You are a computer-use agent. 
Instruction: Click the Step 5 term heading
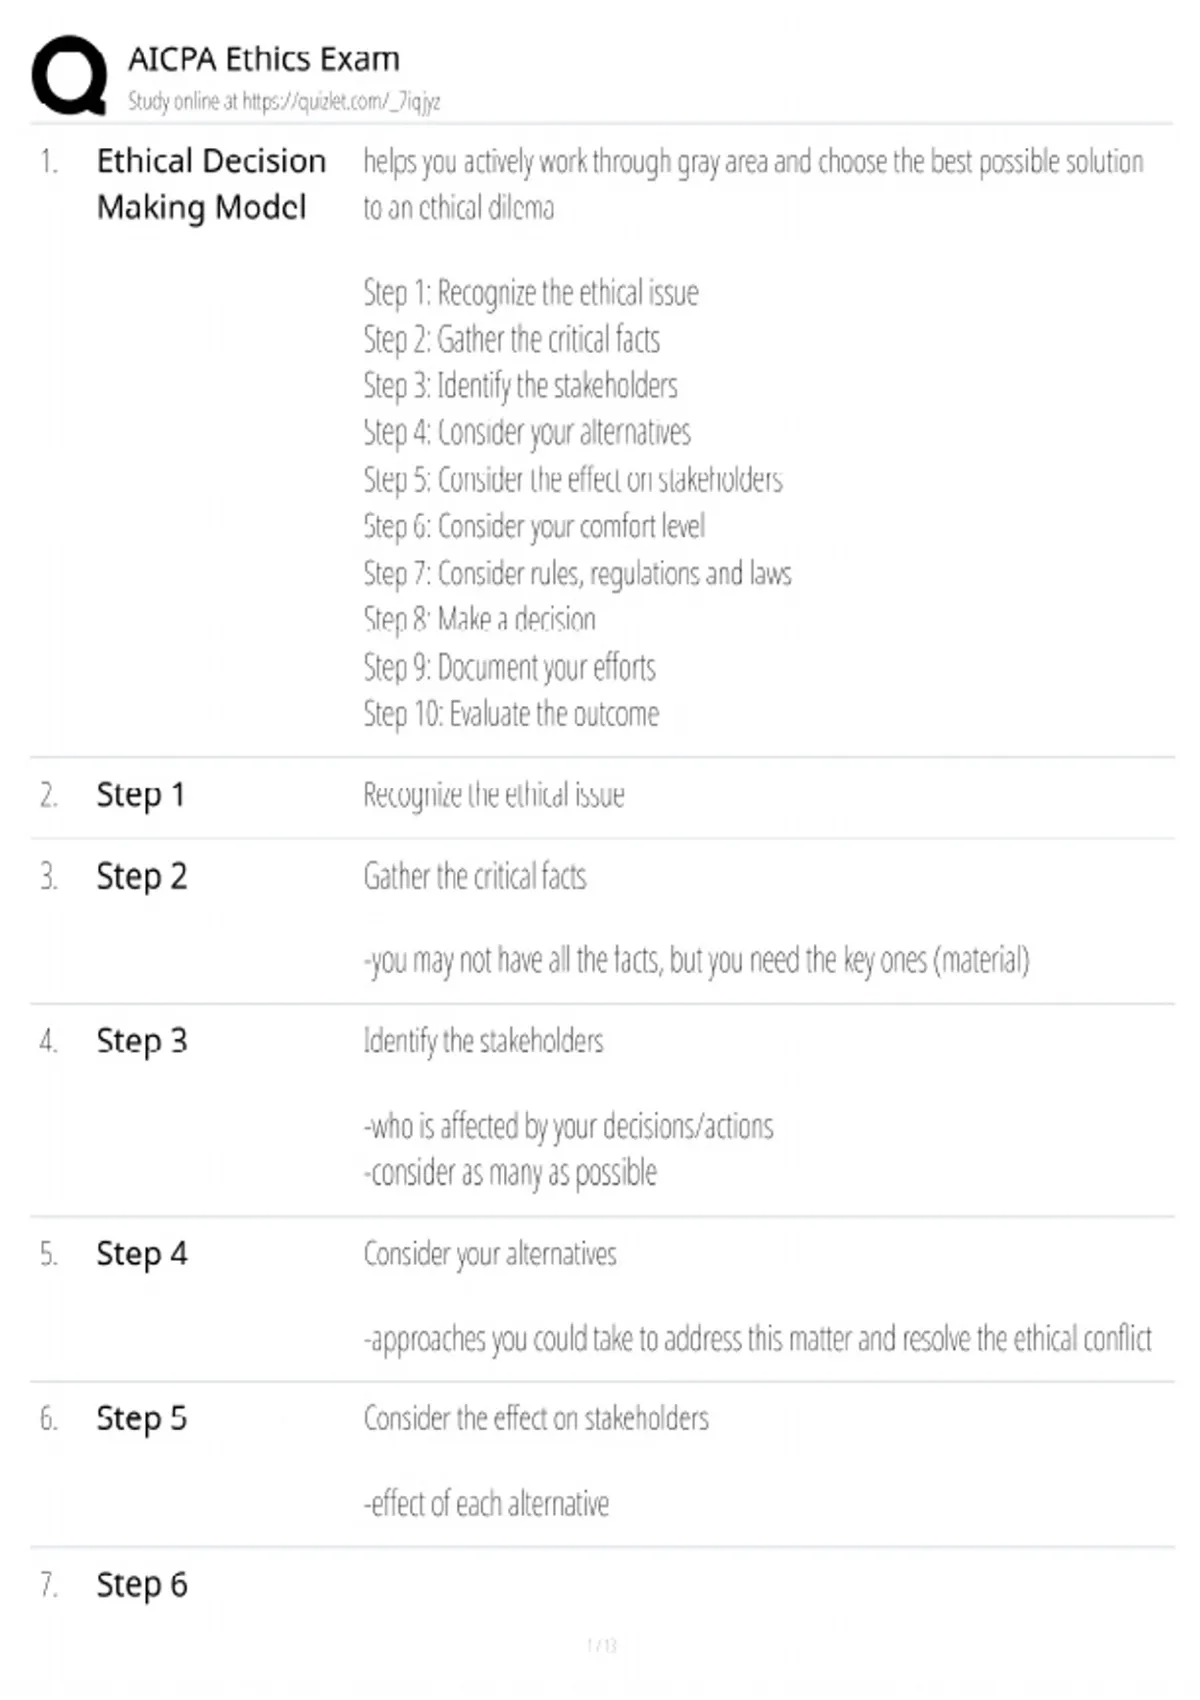(142, 1419)
